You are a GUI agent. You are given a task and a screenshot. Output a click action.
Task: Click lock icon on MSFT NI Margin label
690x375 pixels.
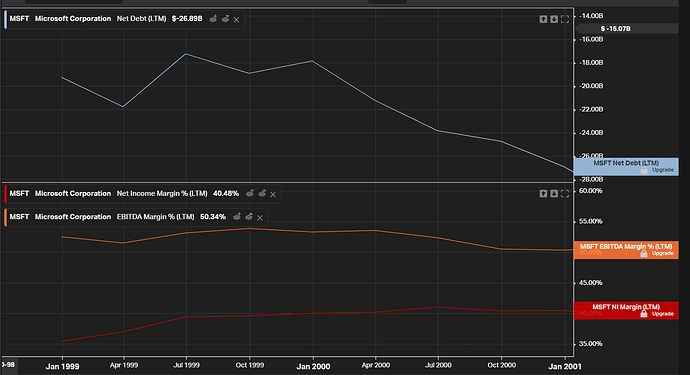coord(644,314)
